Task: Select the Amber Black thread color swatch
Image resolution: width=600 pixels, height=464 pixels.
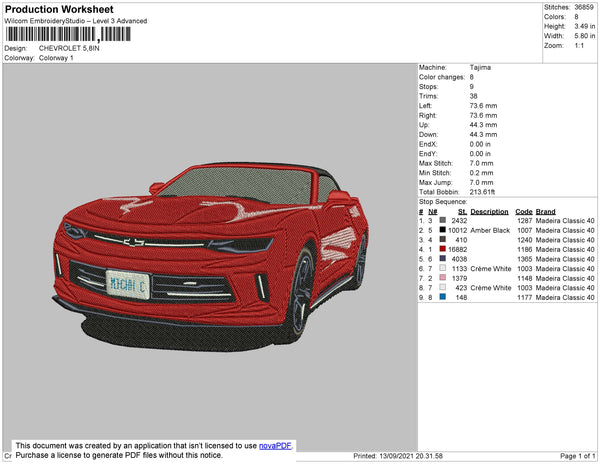Action: tap(444, 230)
